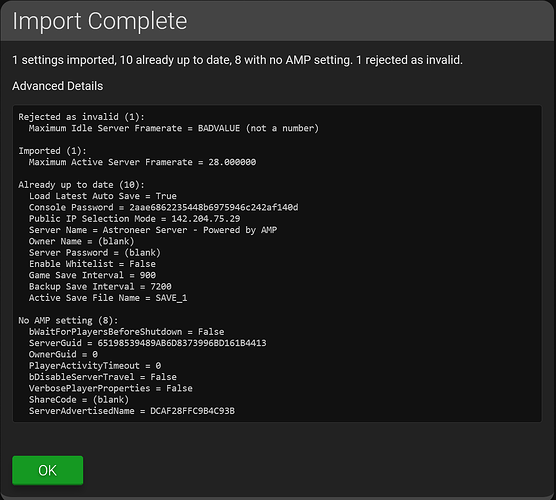Viewport: 556px width, 500px height.
Task: Click the 'Rejected as invalid (1):' line
Action: (x=82, y=117)
